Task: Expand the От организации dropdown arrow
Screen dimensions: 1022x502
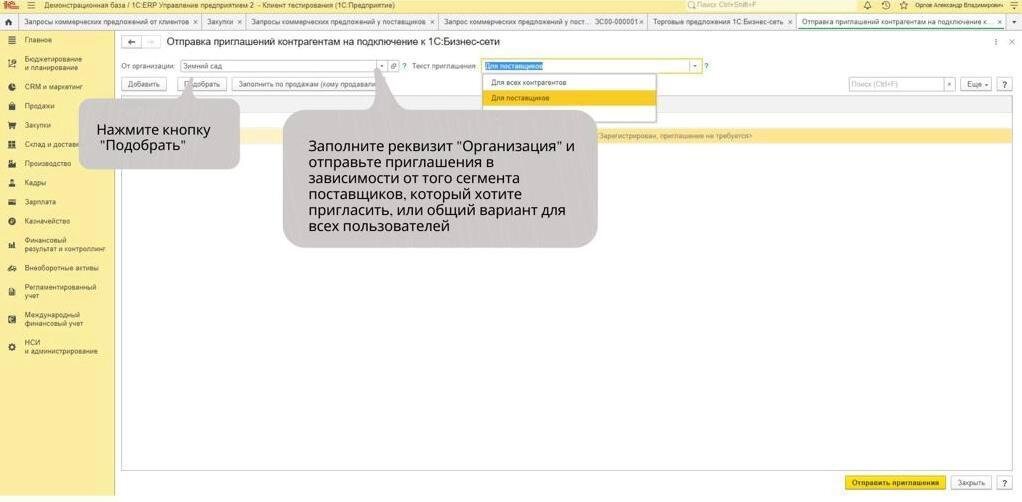Action: tap(382, 66)
